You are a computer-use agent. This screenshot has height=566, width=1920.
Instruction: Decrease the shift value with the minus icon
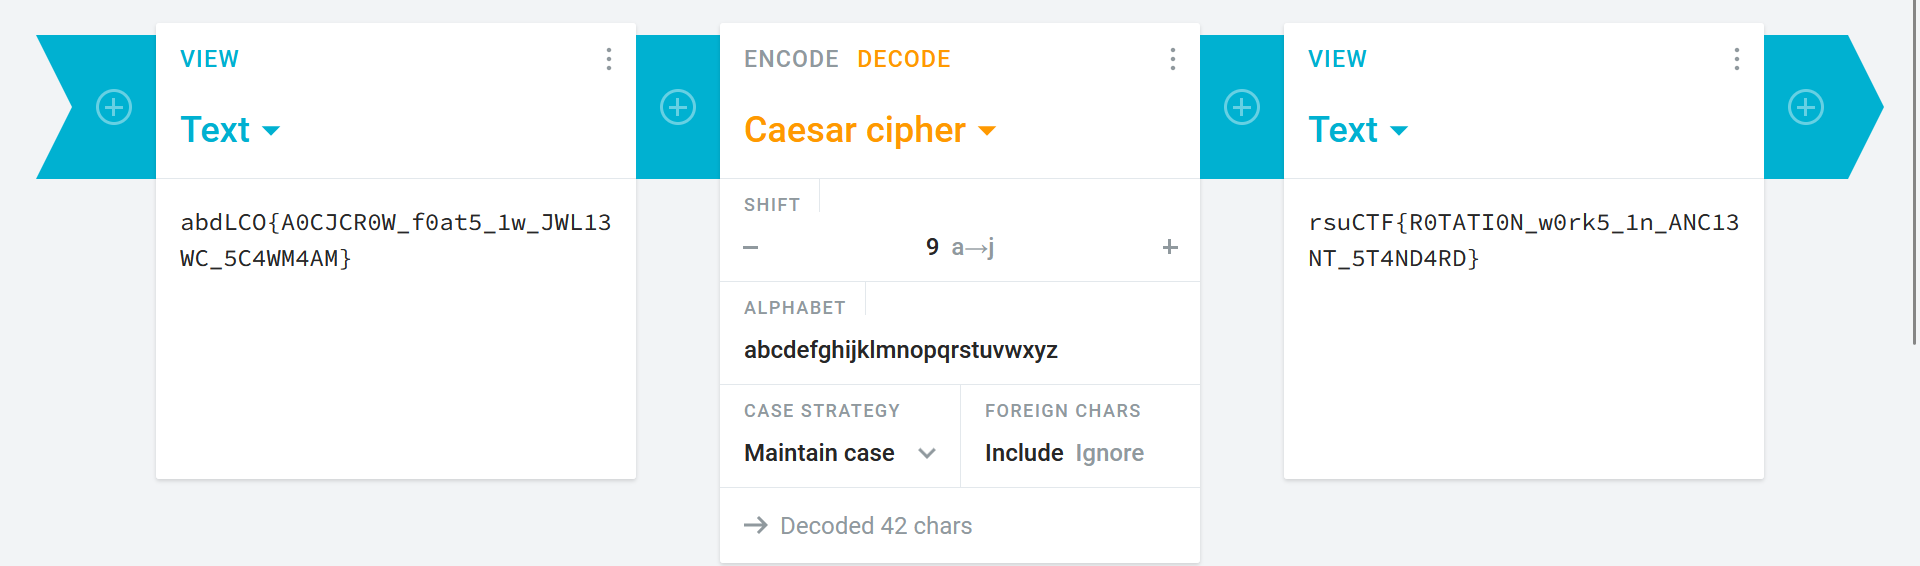click(x=751, y=247)
